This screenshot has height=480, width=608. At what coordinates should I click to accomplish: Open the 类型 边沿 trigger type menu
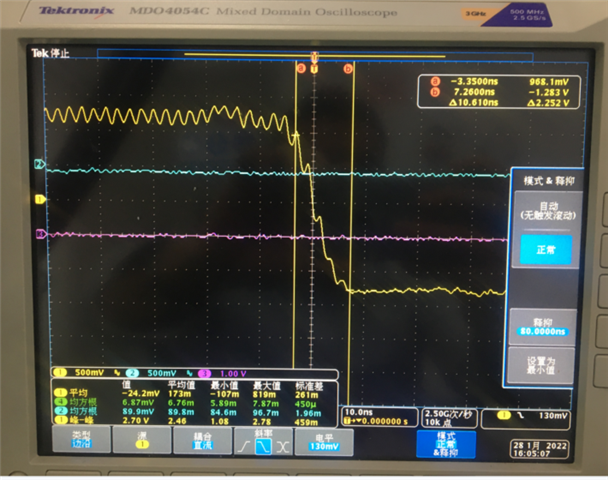(x=81, y=440)
